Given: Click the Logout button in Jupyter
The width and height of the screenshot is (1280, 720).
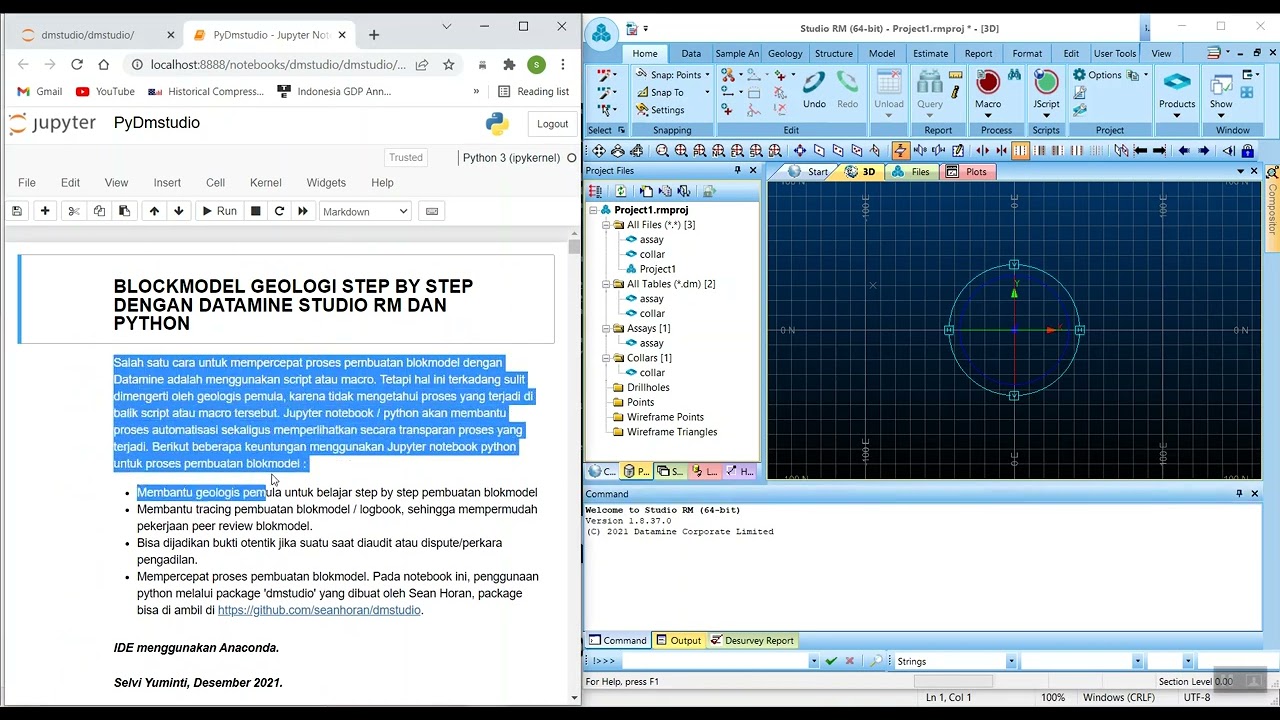Looking at the screenshot, I should tap(552, 124).
